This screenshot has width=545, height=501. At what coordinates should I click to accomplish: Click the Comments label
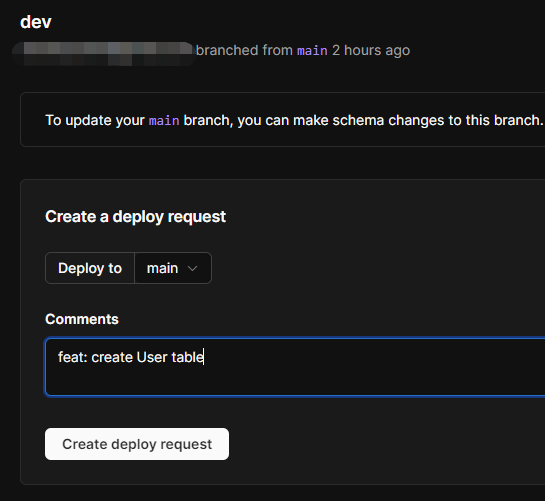click(82, 319)
